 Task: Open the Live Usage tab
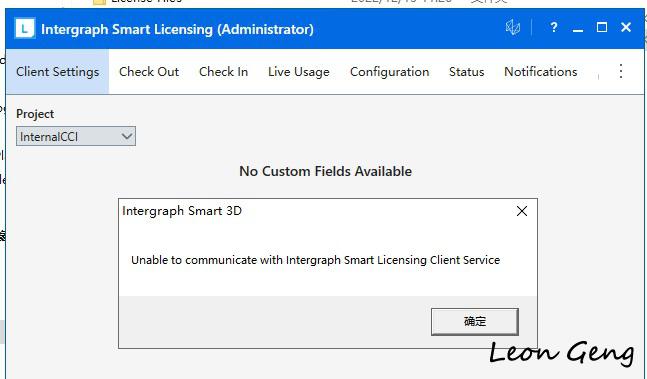(x=299, y=72)
